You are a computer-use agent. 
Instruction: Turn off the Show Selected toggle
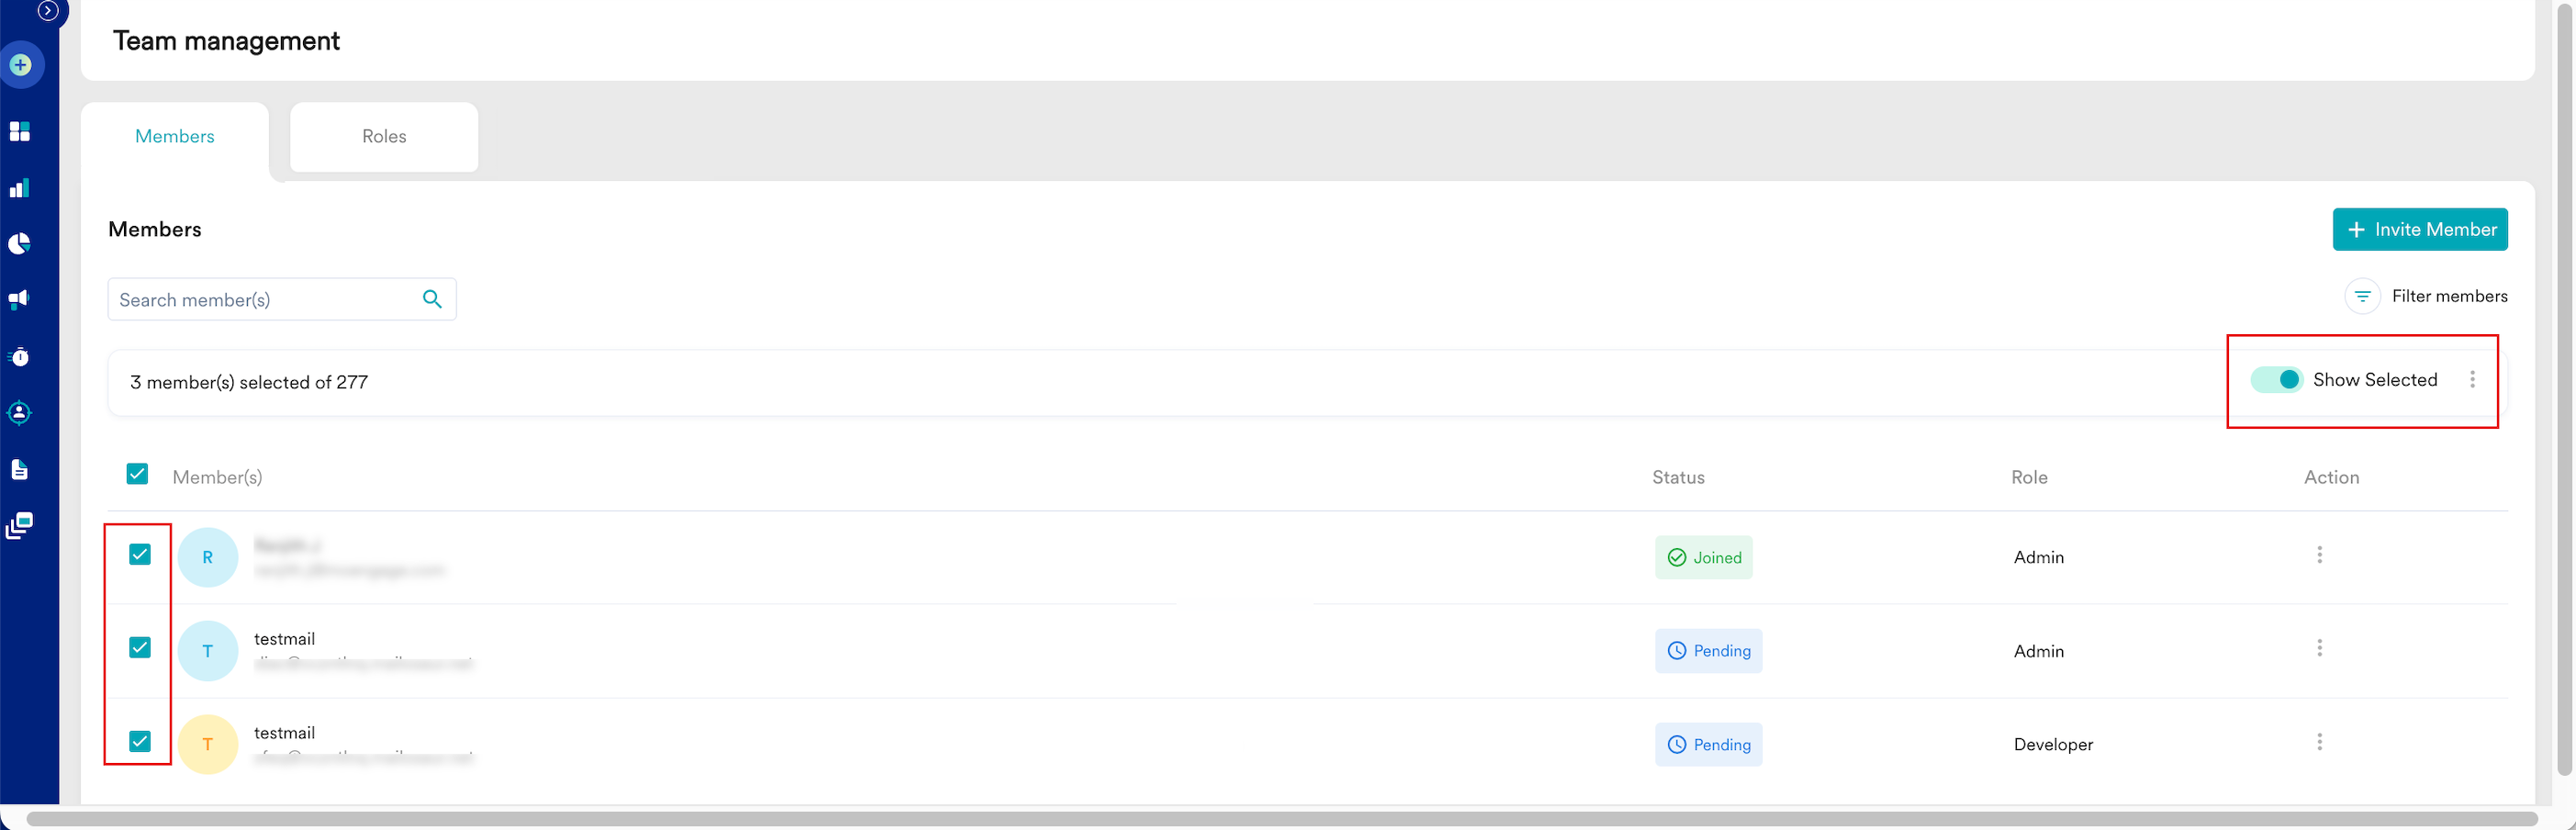coord(2277,380)
